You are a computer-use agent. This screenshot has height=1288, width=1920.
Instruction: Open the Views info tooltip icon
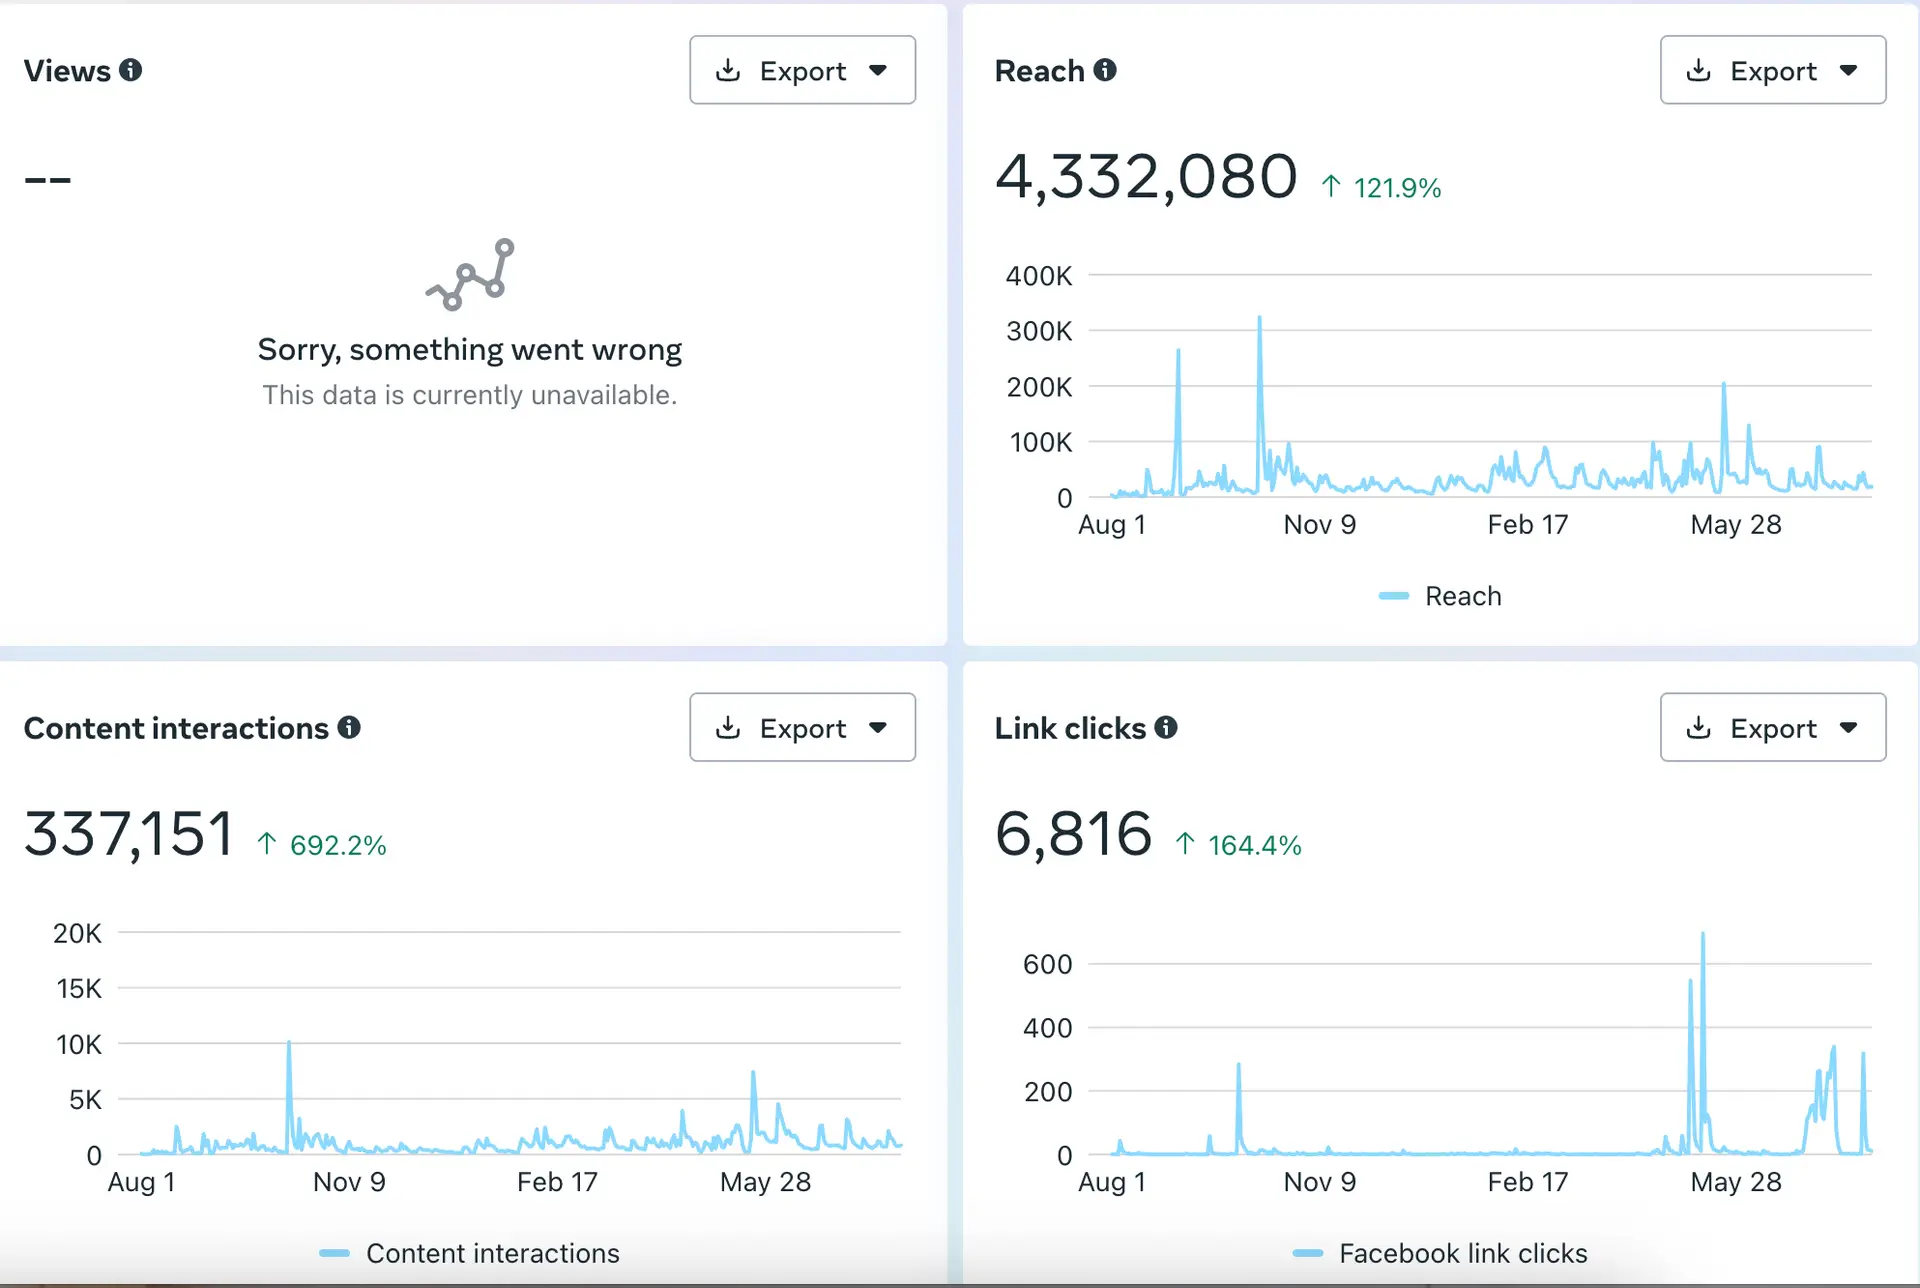(x=130, y=70)
